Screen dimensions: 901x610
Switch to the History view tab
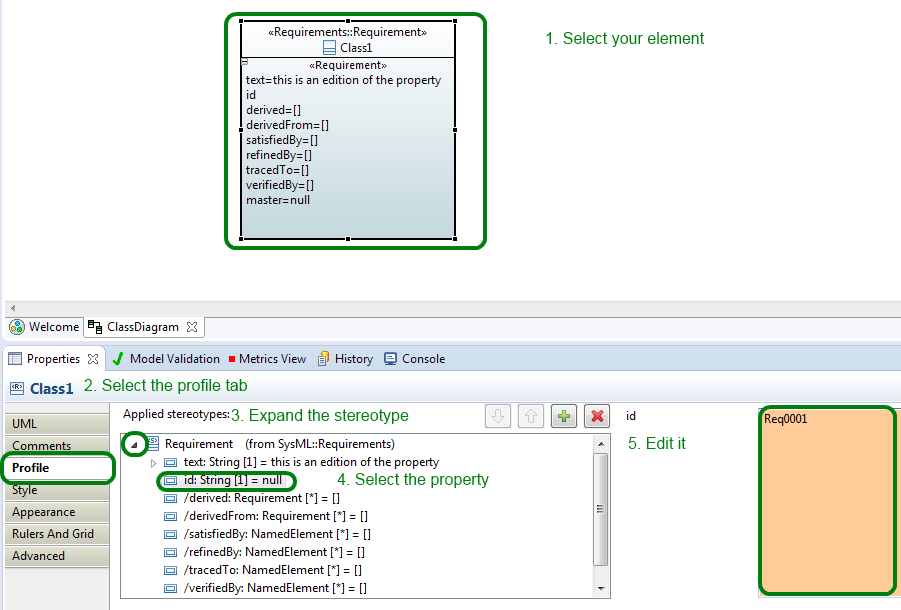tap(346, 359)
